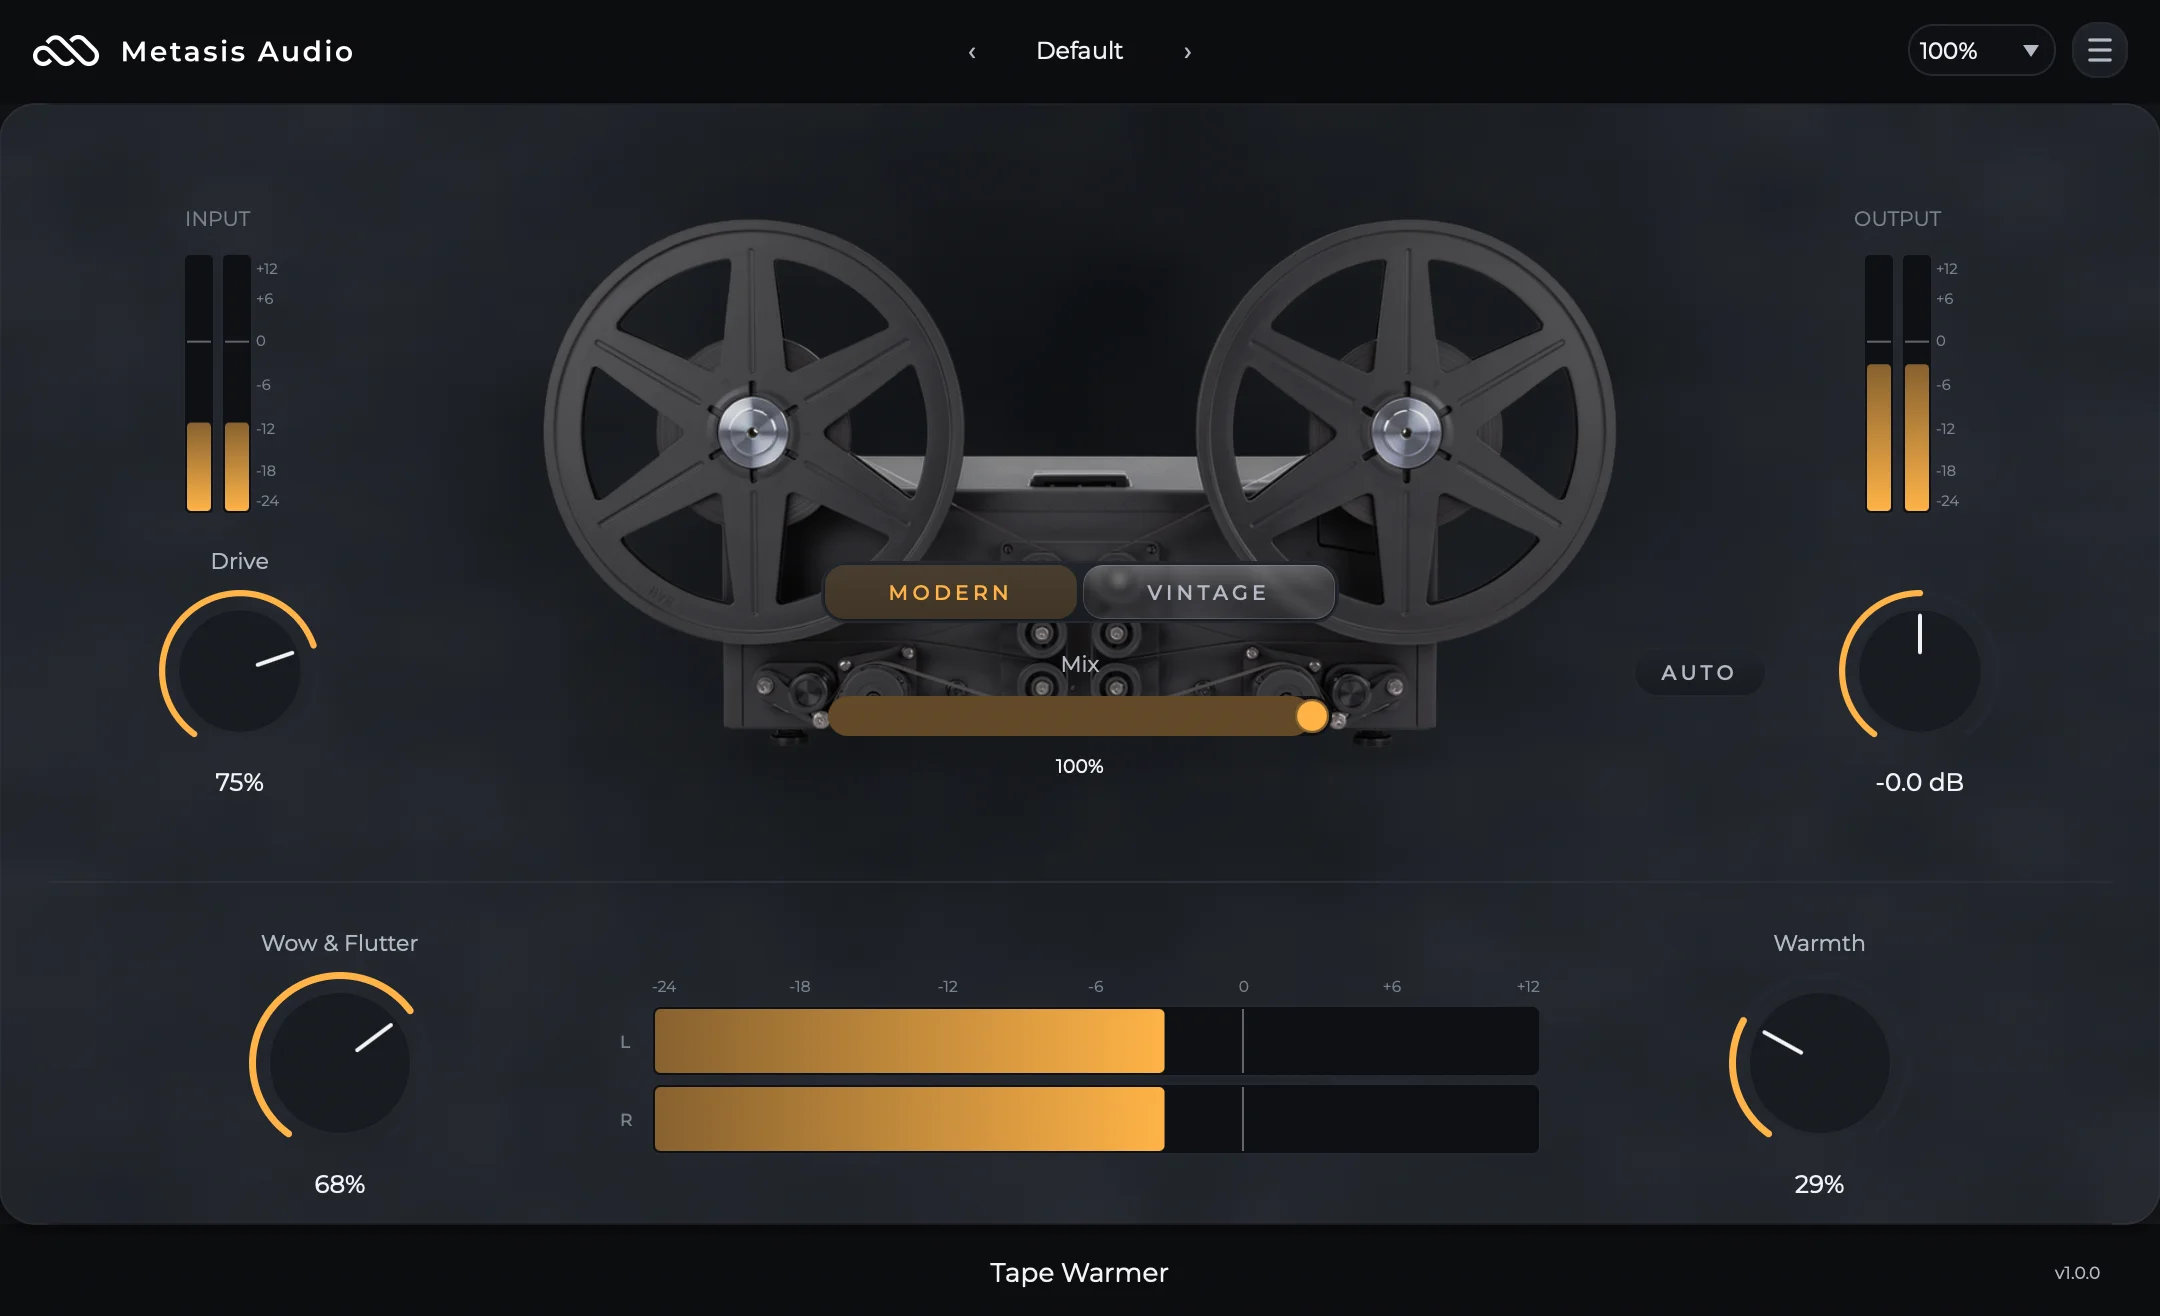
Task: Go to the next preset arrow
Action: click(1187, 52)
